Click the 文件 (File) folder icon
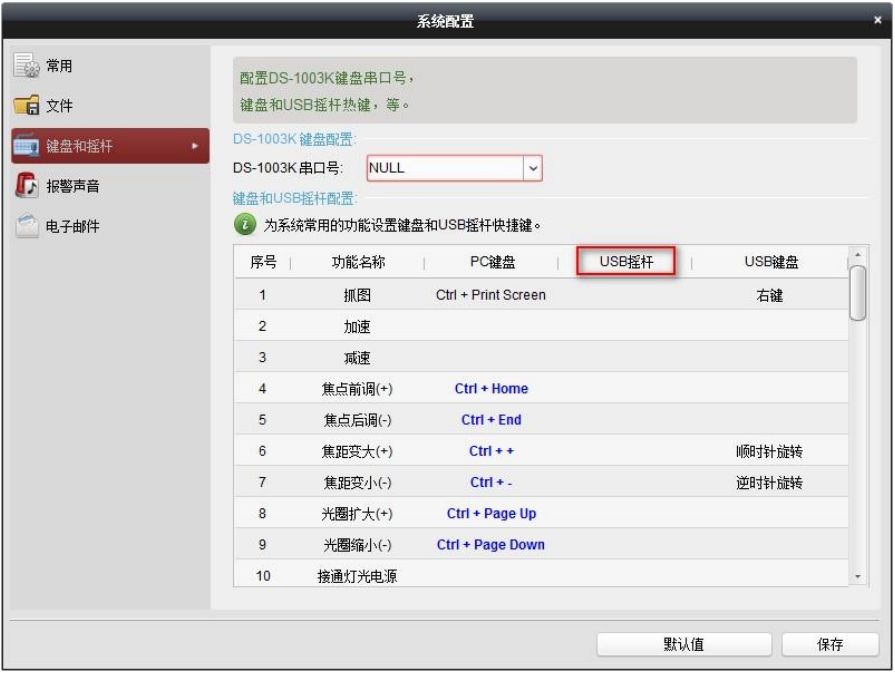This screenshot has width=895, height=673. point(27,106)
